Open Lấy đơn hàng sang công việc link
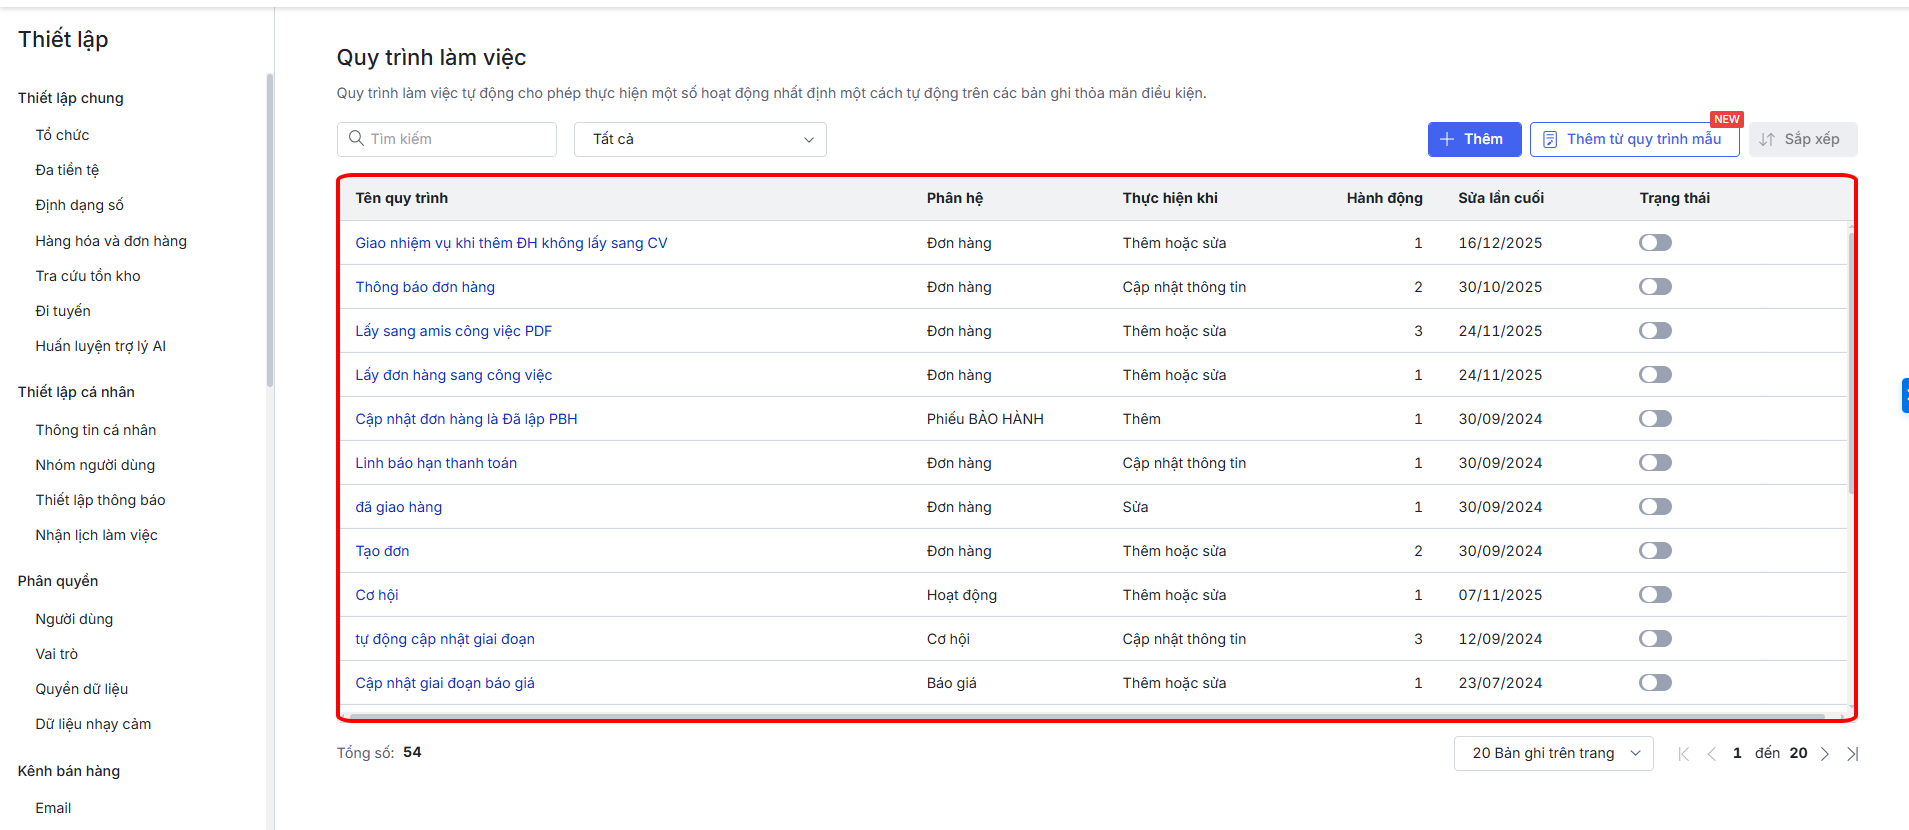Image resolution: width=1909 pixels, height=830 pixels. (454, 375)
